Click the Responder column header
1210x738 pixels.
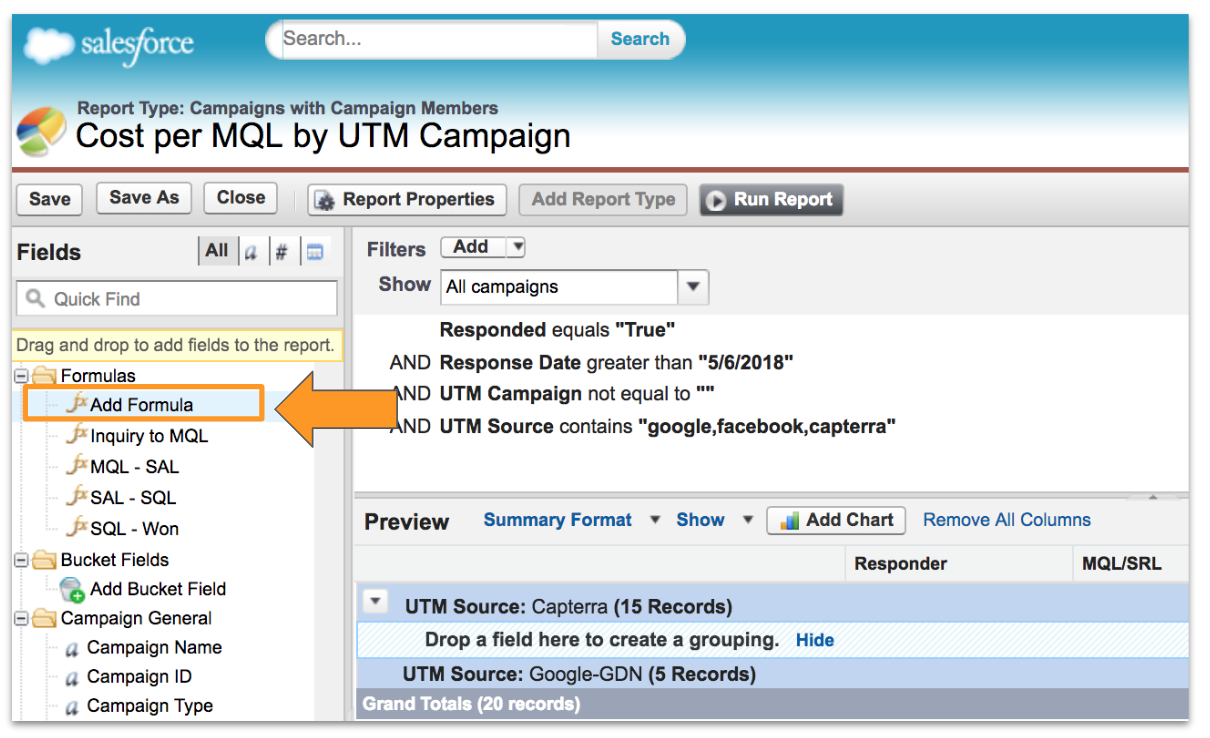(x=958, y=564)
